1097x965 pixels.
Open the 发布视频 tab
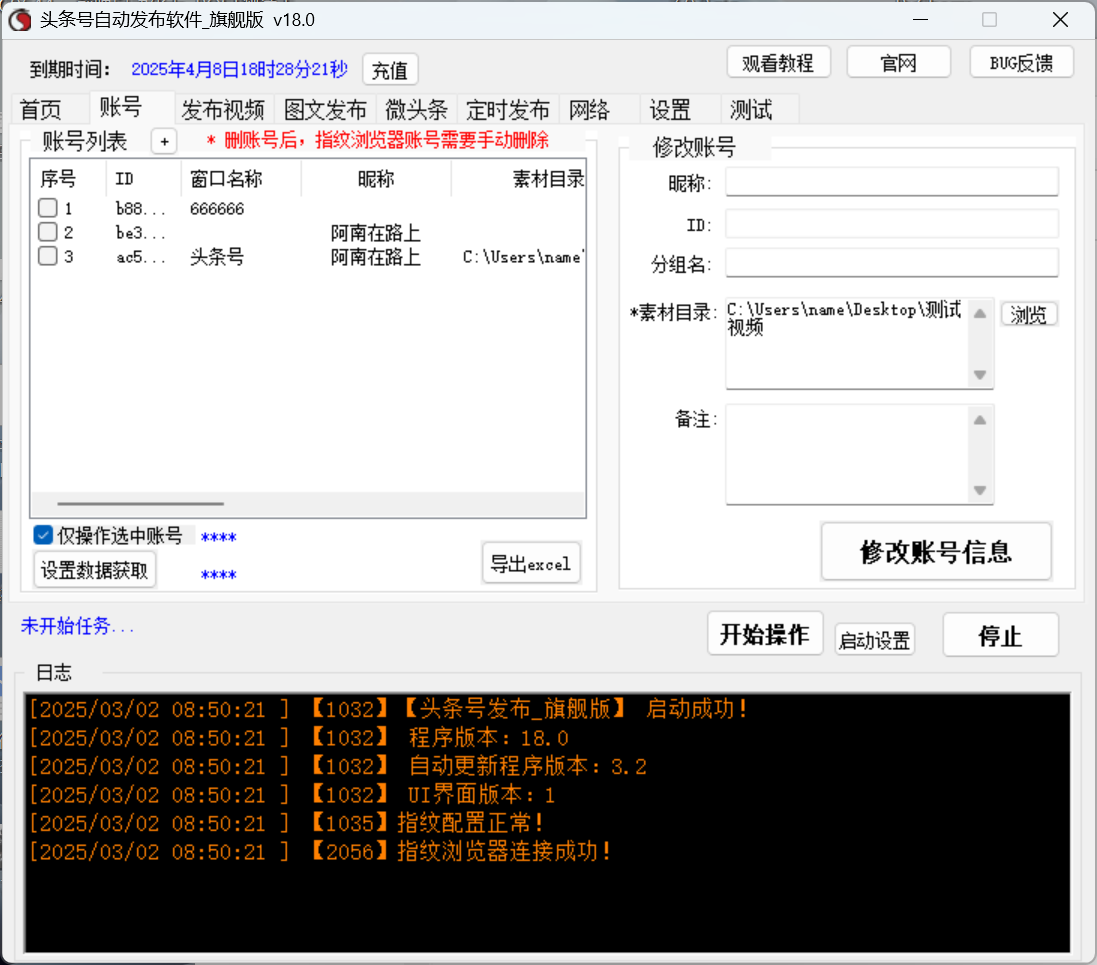[x=223, y=110]
